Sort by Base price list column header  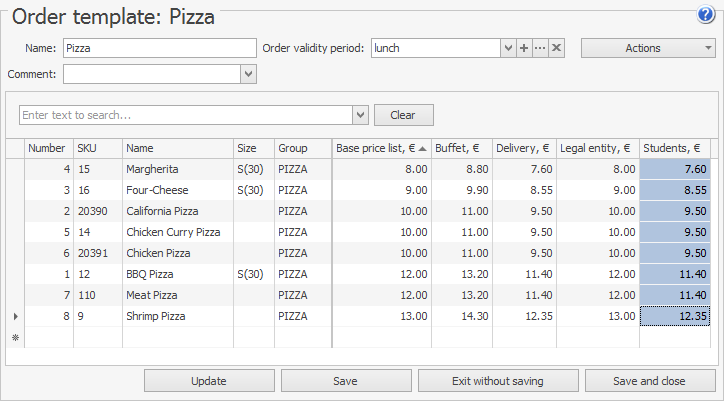(382, 148)
